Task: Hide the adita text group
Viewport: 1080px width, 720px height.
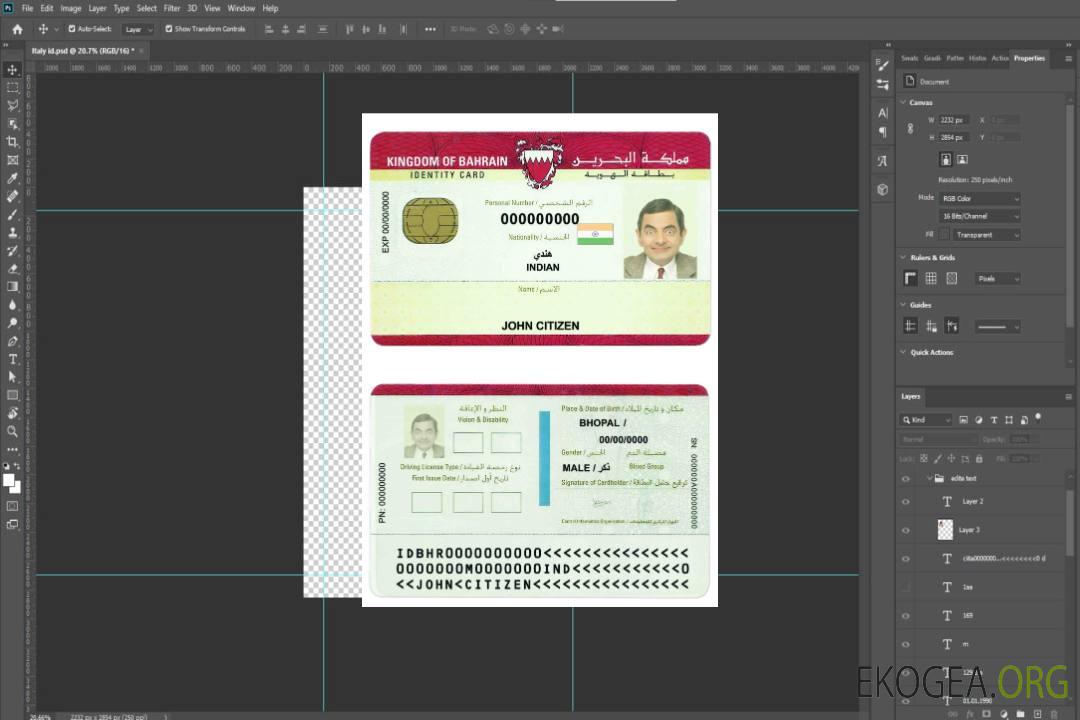Action: pyautogui.click(x=906, y=479)
